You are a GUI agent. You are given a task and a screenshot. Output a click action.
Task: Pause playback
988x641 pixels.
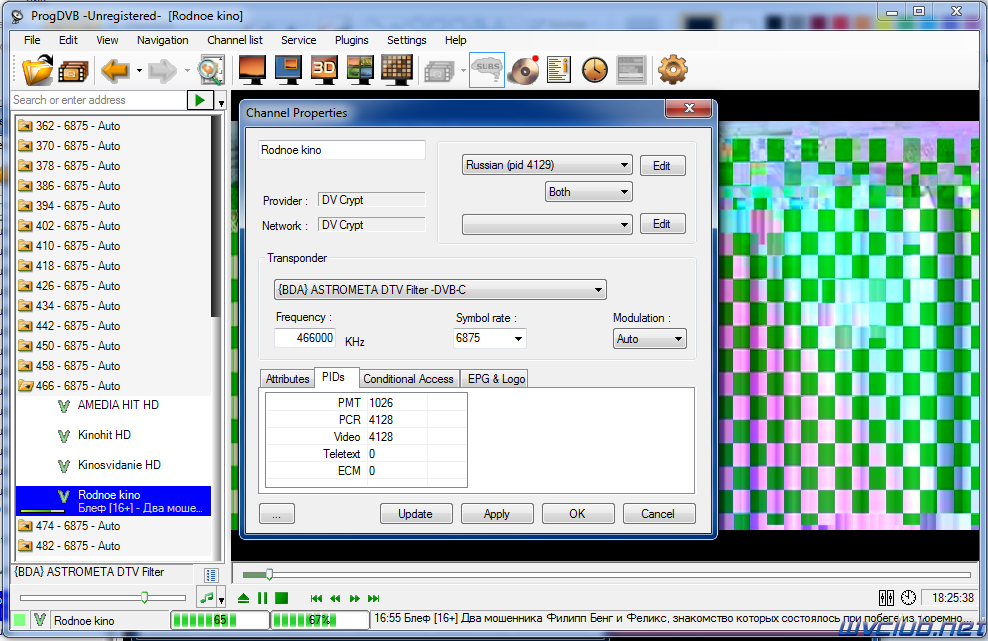pos(263,598)
